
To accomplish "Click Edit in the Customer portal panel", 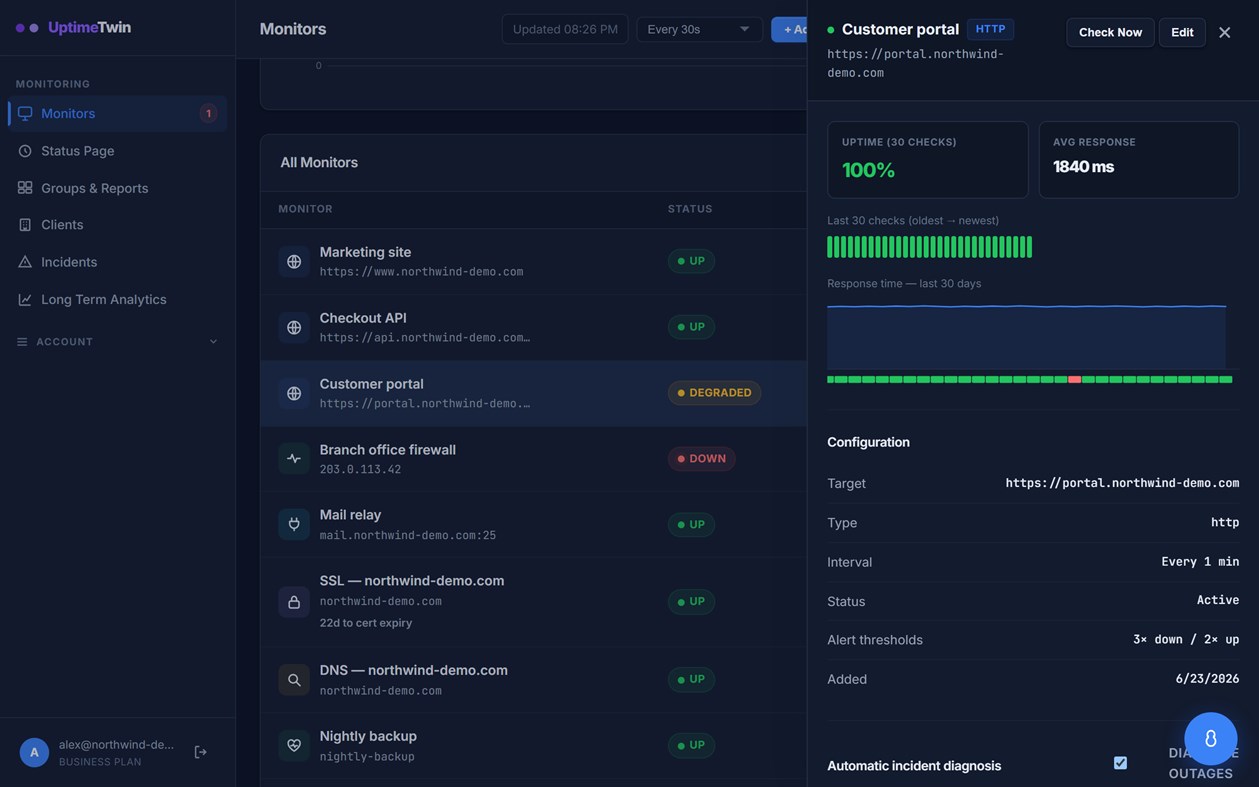I will 1182,32.
